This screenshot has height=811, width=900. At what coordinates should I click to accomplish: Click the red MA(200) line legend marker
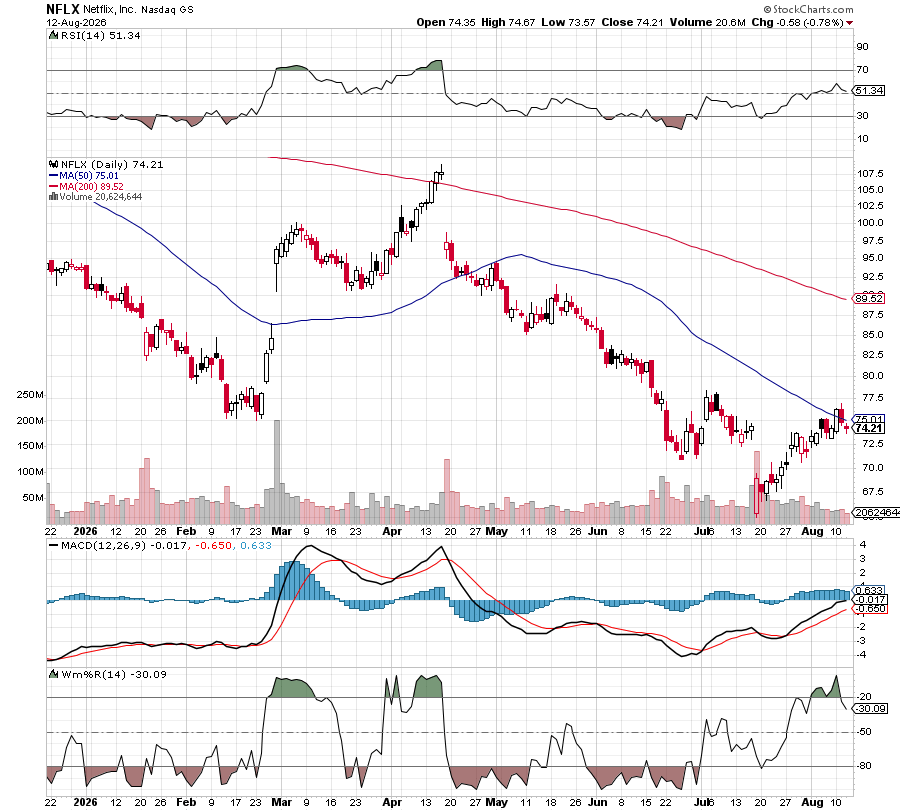tap(53, 187)
